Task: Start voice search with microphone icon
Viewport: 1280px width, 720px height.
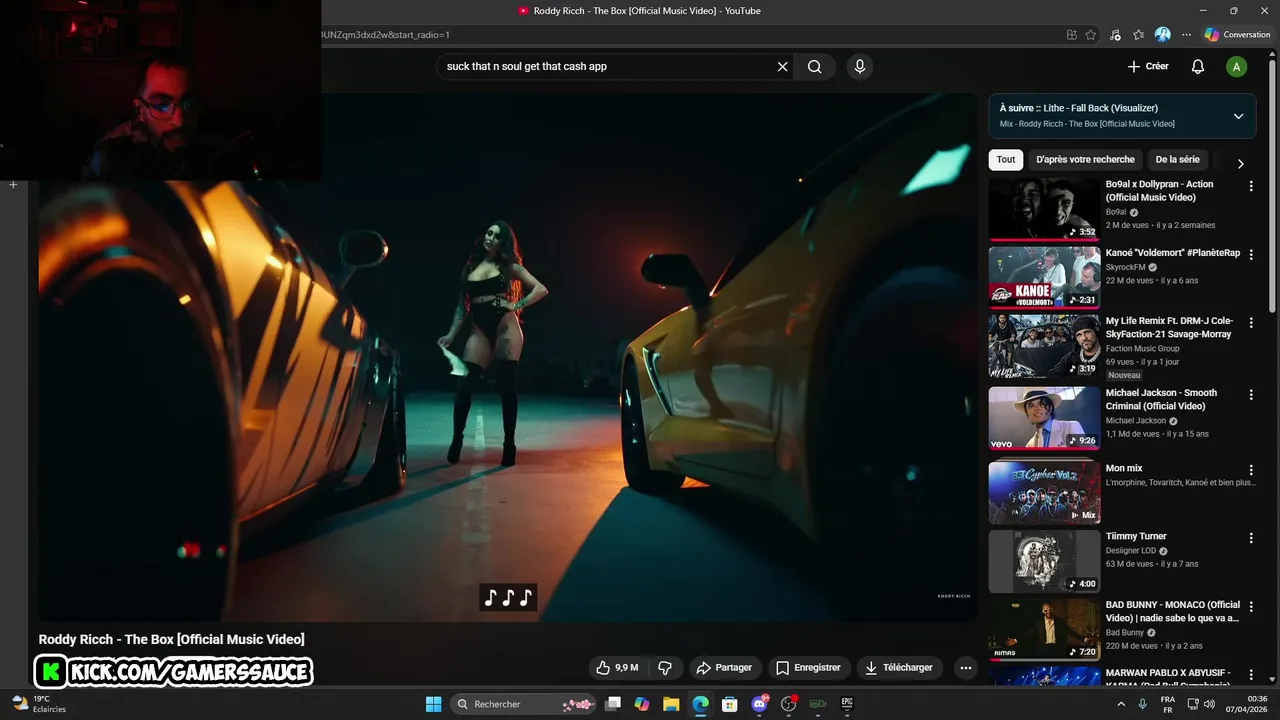Action: 859,67
